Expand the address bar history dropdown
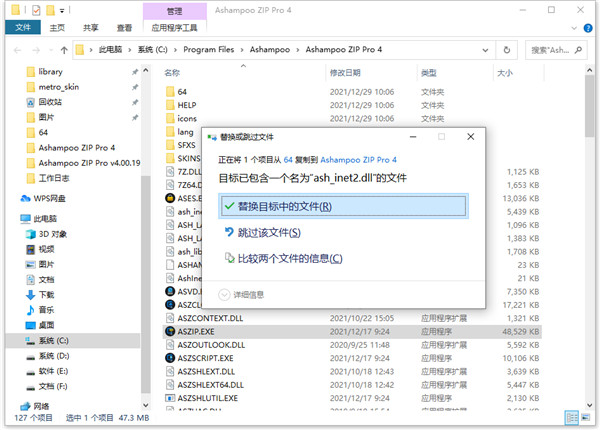The image size is (600, 430). 485,50
